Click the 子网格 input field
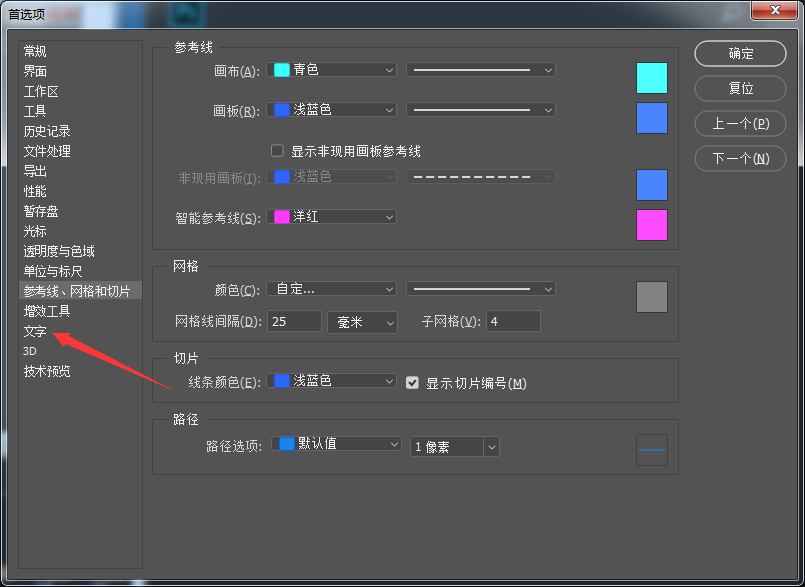This screenshot has height=587, width=805. 513,321
